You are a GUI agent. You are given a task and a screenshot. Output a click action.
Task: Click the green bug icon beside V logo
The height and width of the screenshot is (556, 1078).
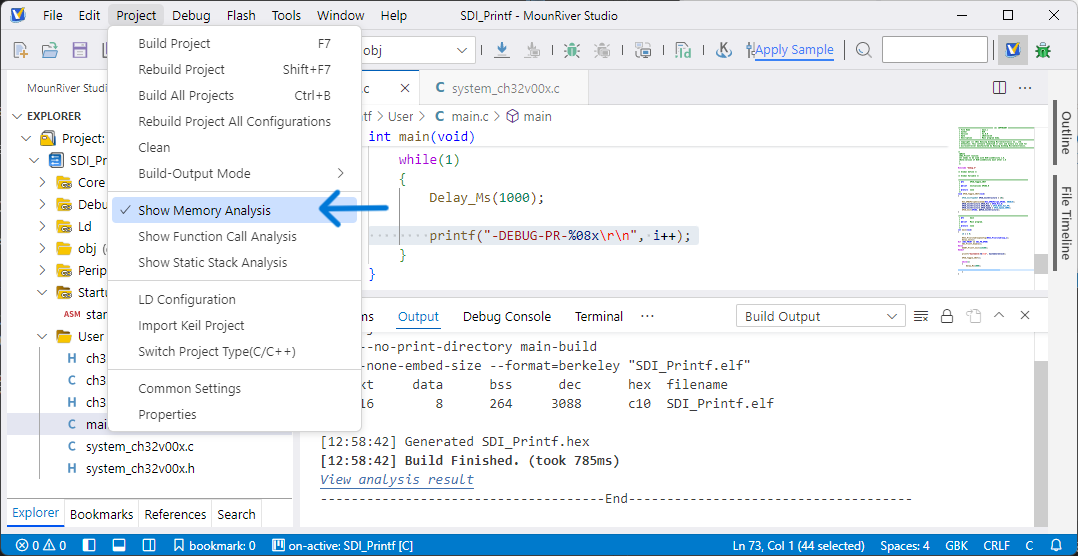(1044, 50)
